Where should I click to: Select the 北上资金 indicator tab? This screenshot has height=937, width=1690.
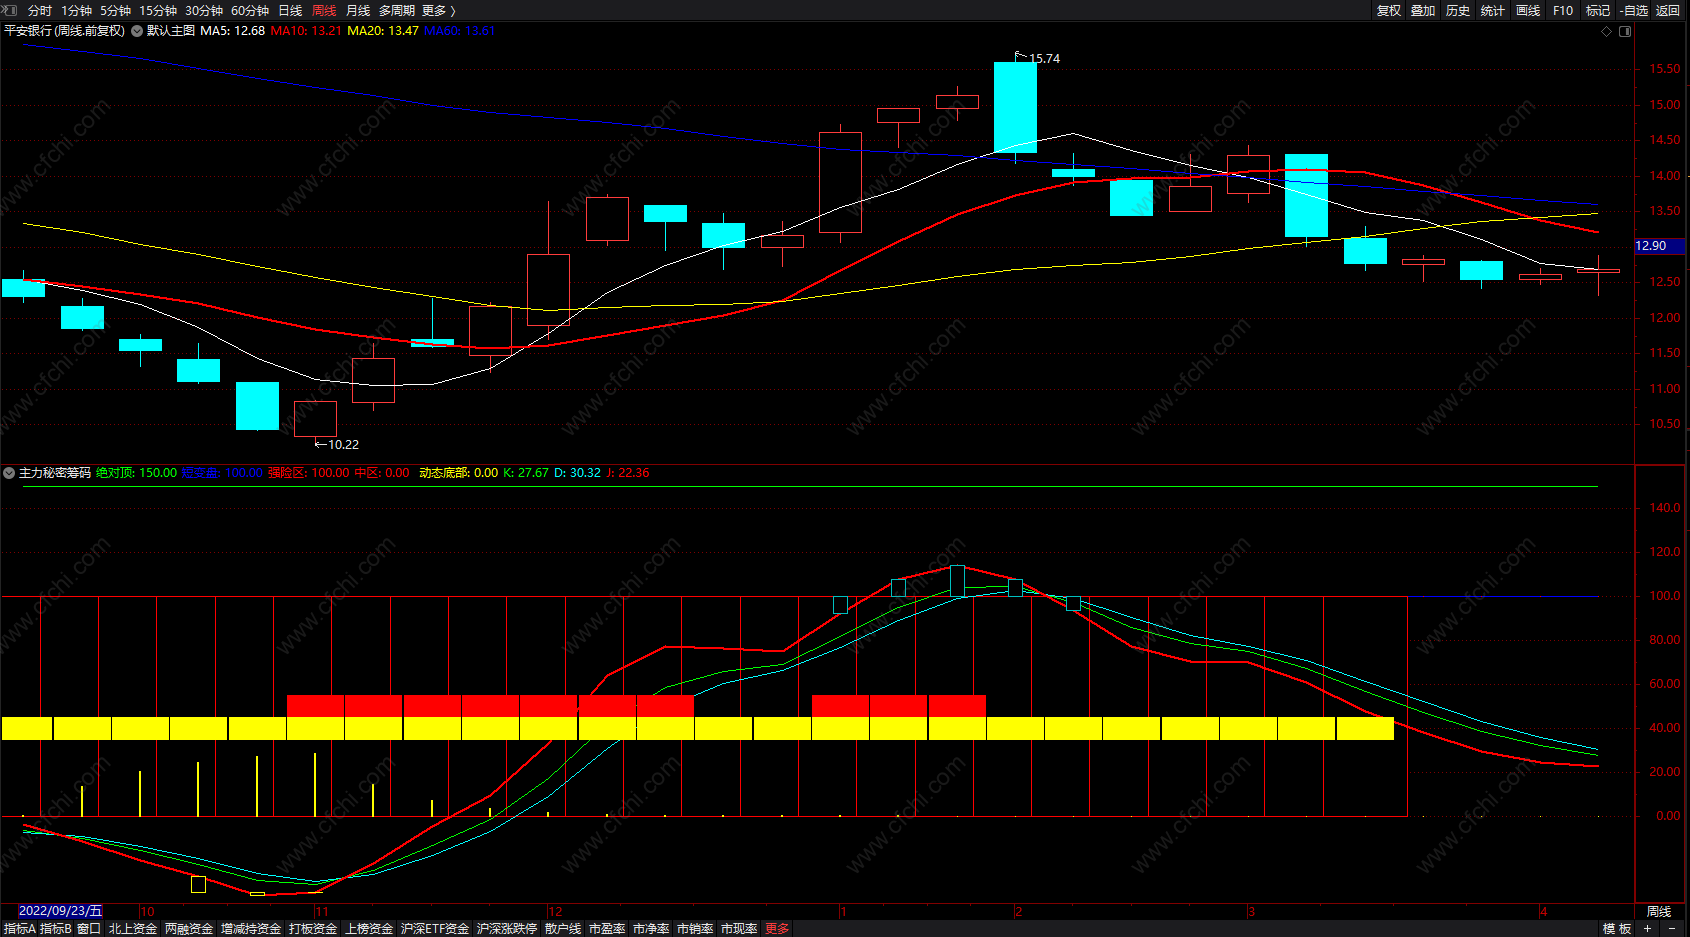(x=133, y=929)
